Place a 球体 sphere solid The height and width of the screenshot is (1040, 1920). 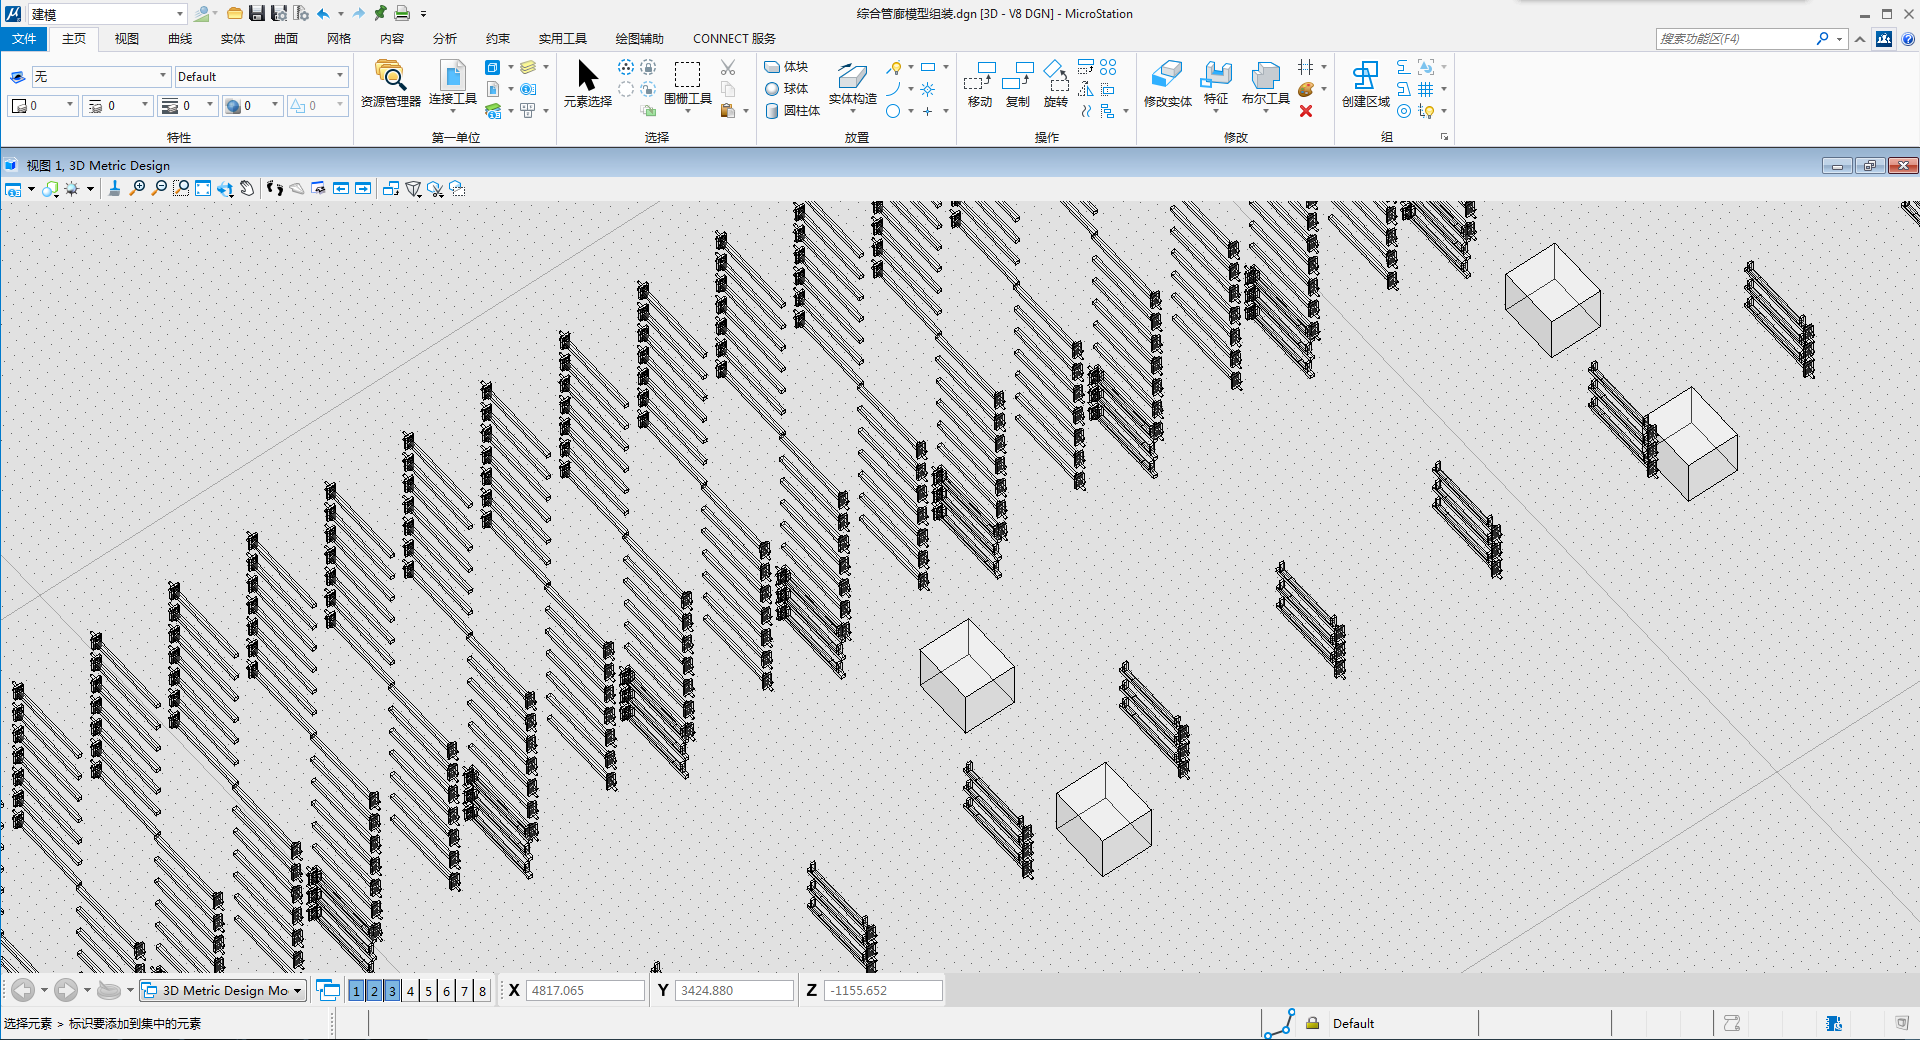click(x=787, y=89)
